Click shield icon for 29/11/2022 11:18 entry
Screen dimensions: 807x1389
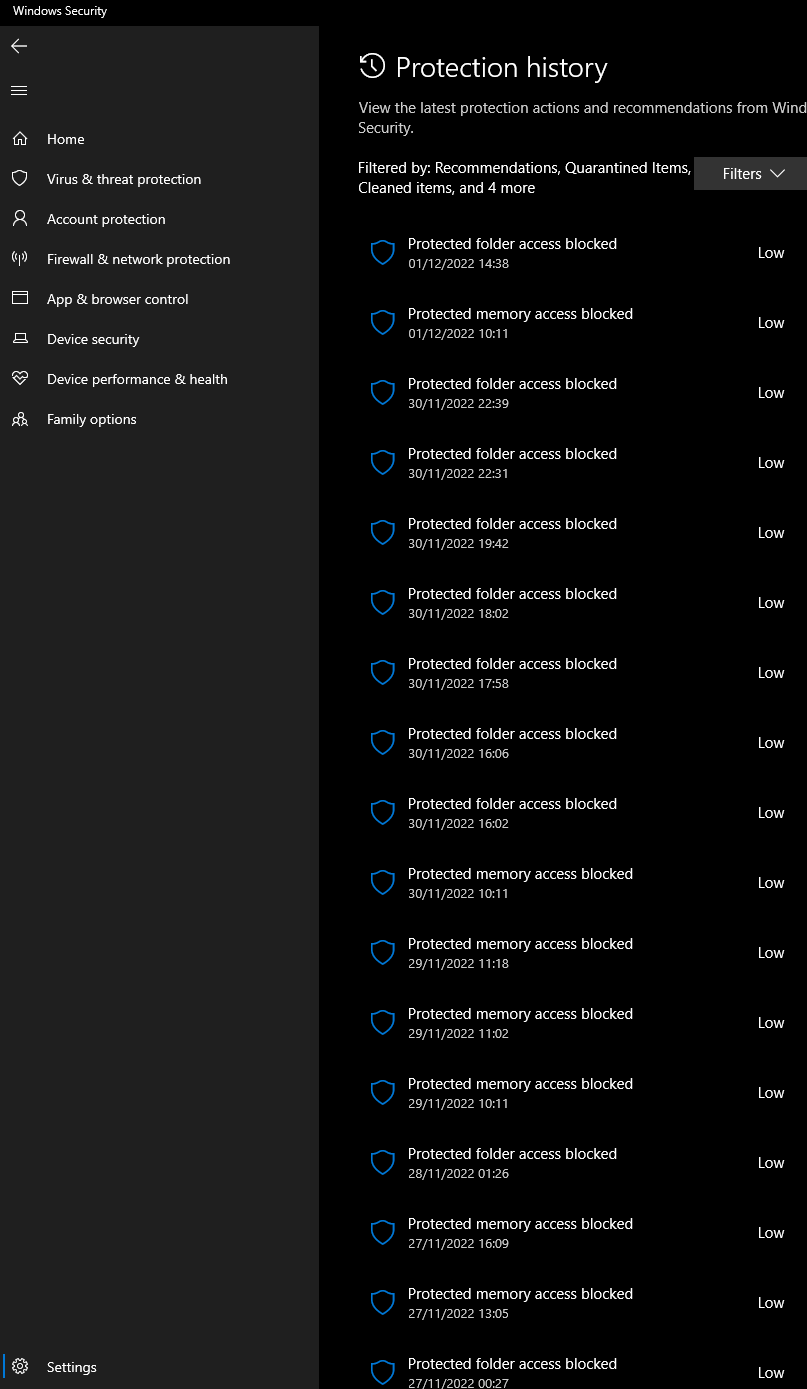(383, 953)
